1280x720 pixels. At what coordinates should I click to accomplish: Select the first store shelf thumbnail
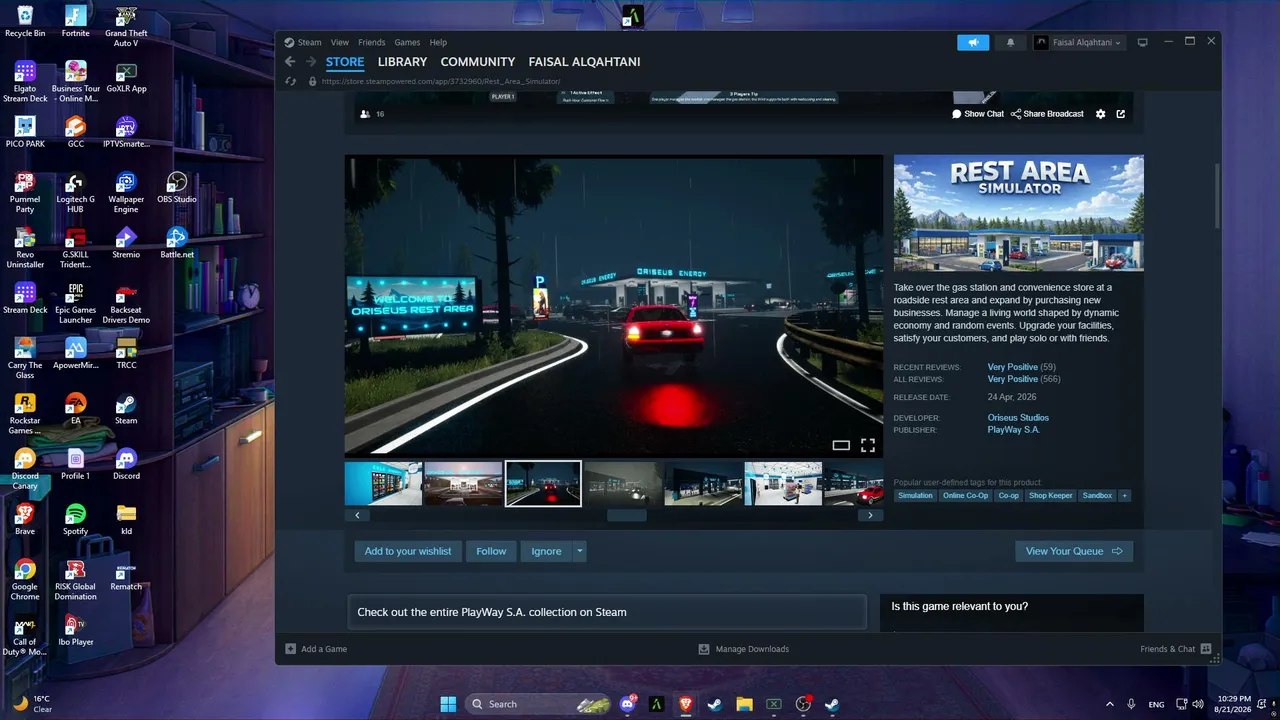(x=383, y=484)
